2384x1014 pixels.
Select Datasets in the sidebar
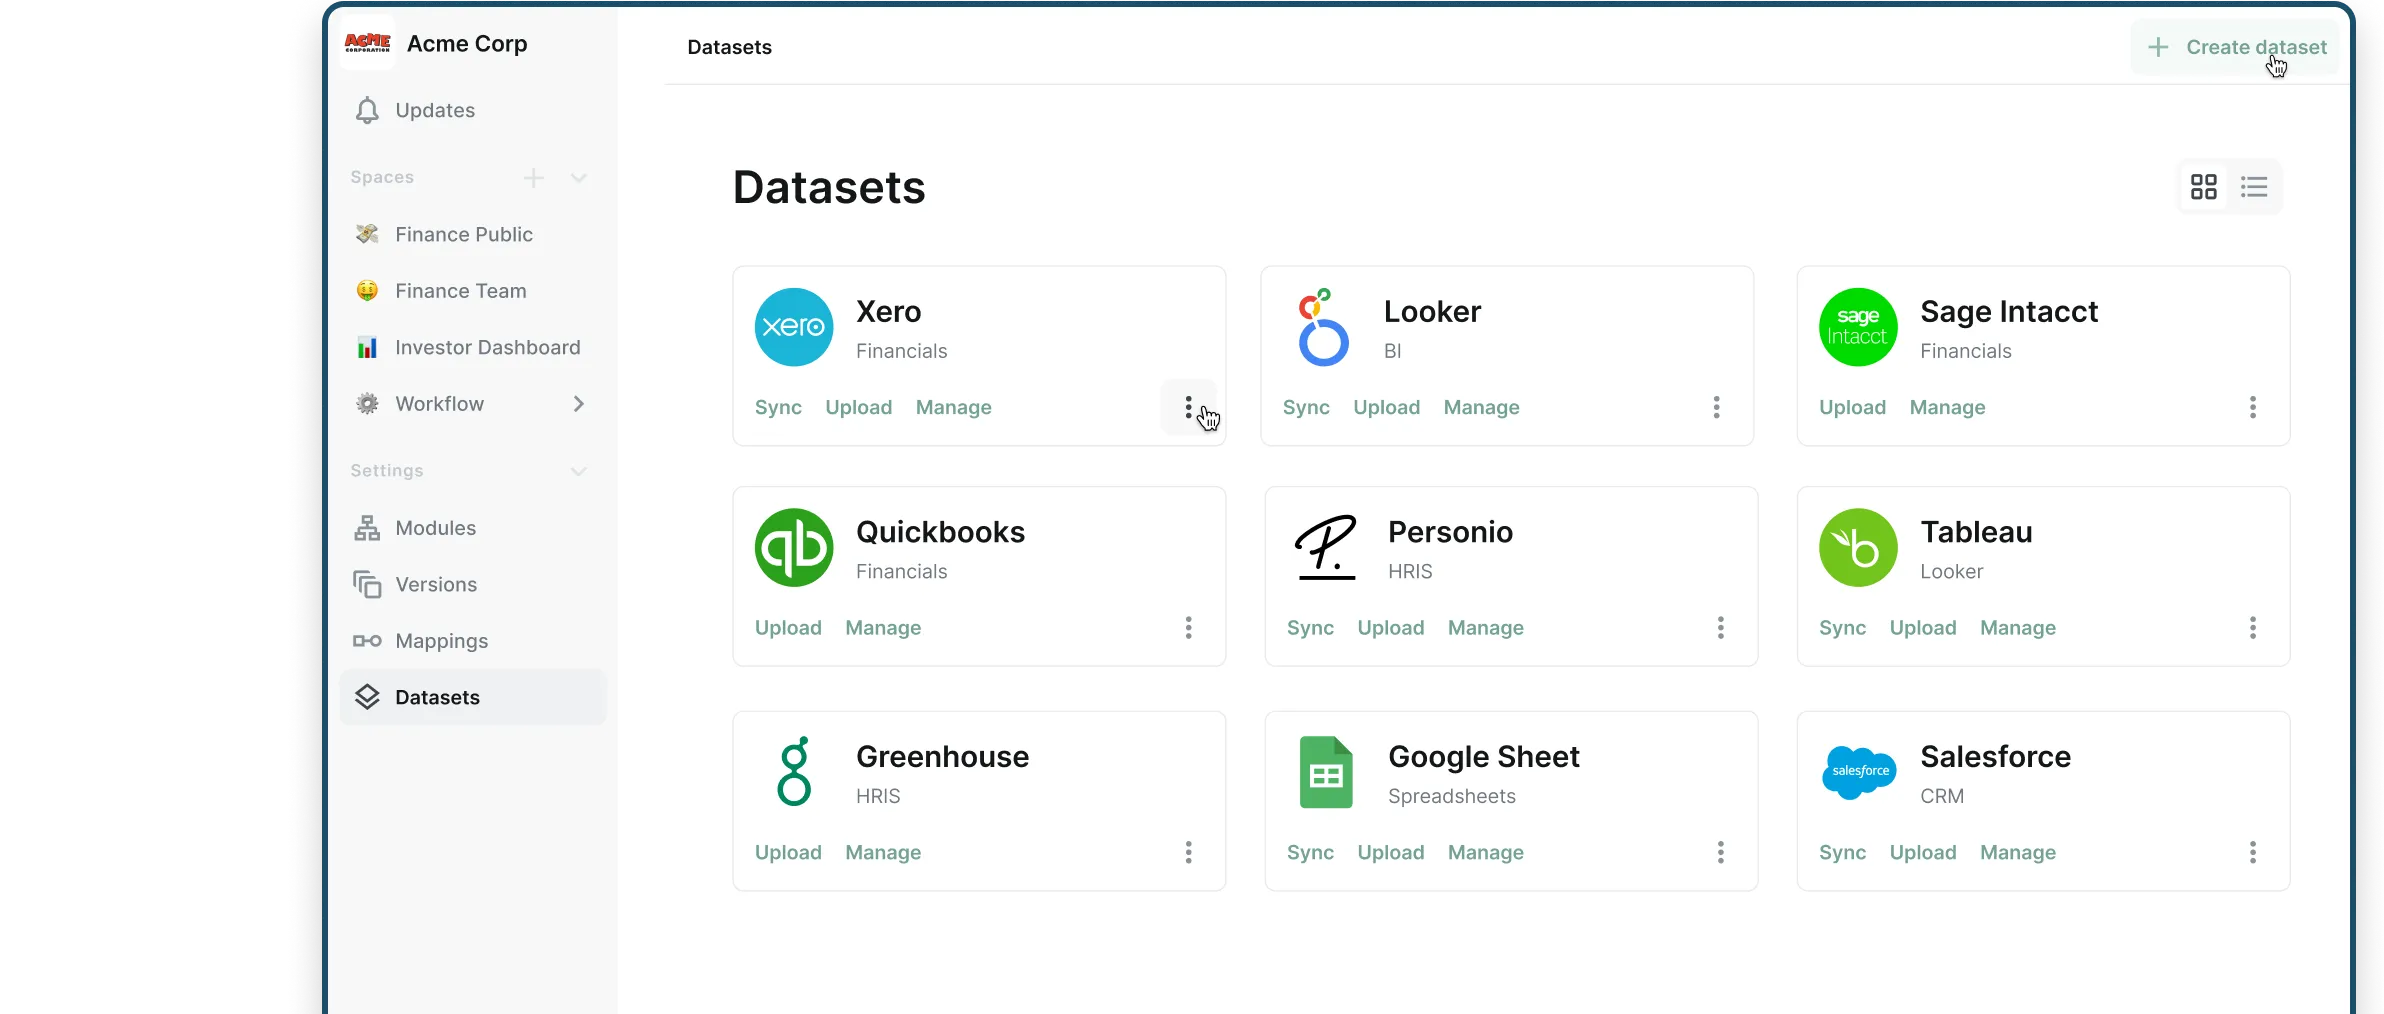pyautogui.click(x=472, y=697)
